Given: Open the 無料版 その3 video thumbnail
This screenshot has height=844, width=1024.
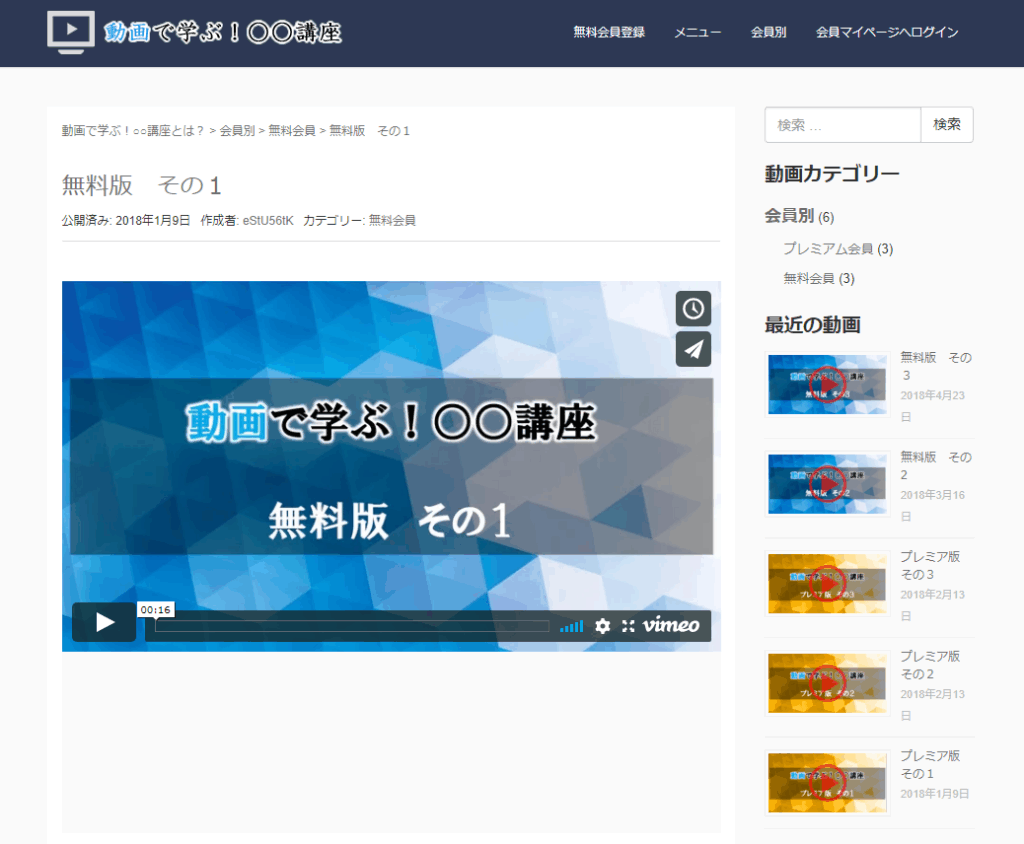Looking at the screenshot, I should 827,384.
